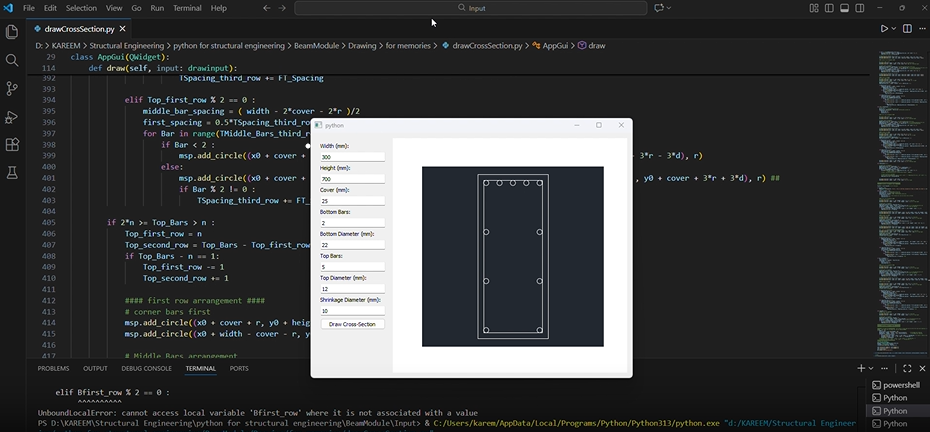Expand the BeamModule breadcrumb

[317, 45]
